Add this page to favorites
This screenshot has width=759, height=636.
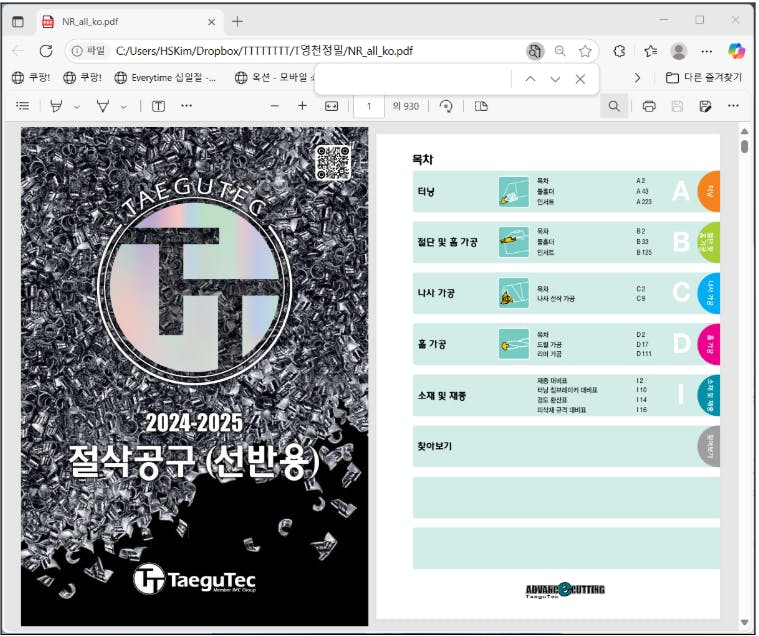tap(585, 51)
